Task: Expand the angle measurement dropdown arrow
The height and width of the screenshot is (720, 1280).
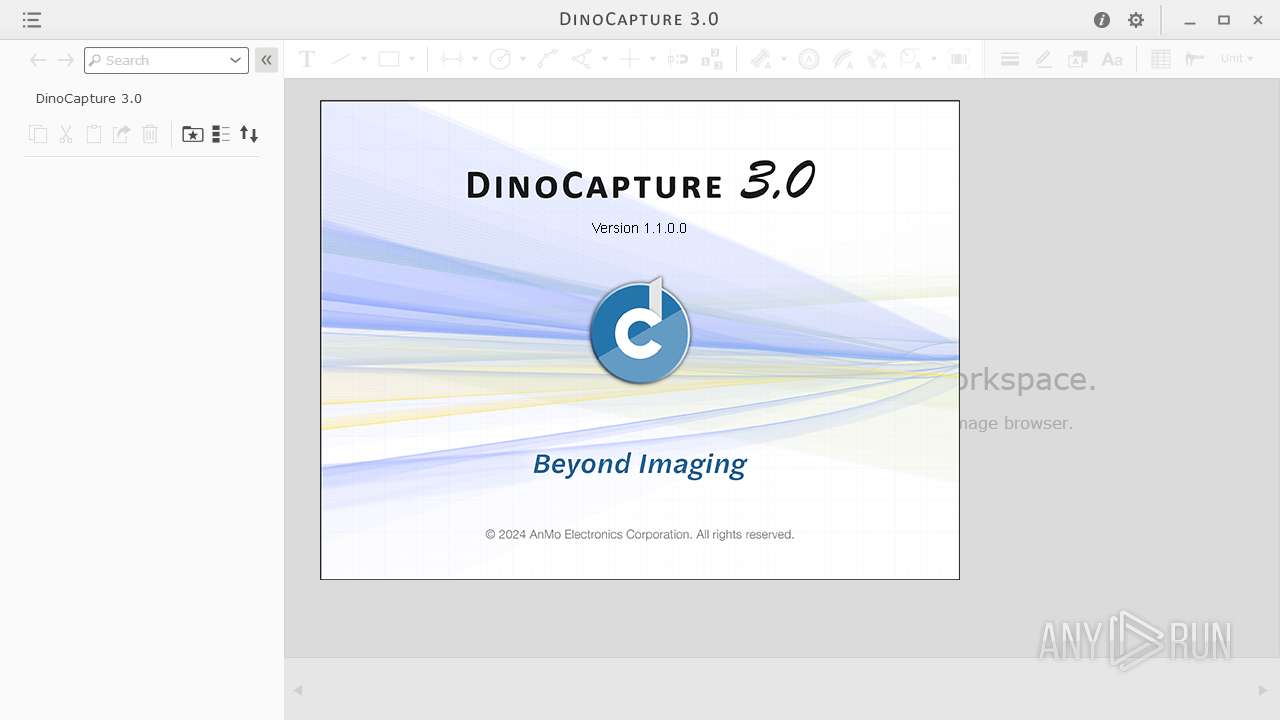Action: 604,59
